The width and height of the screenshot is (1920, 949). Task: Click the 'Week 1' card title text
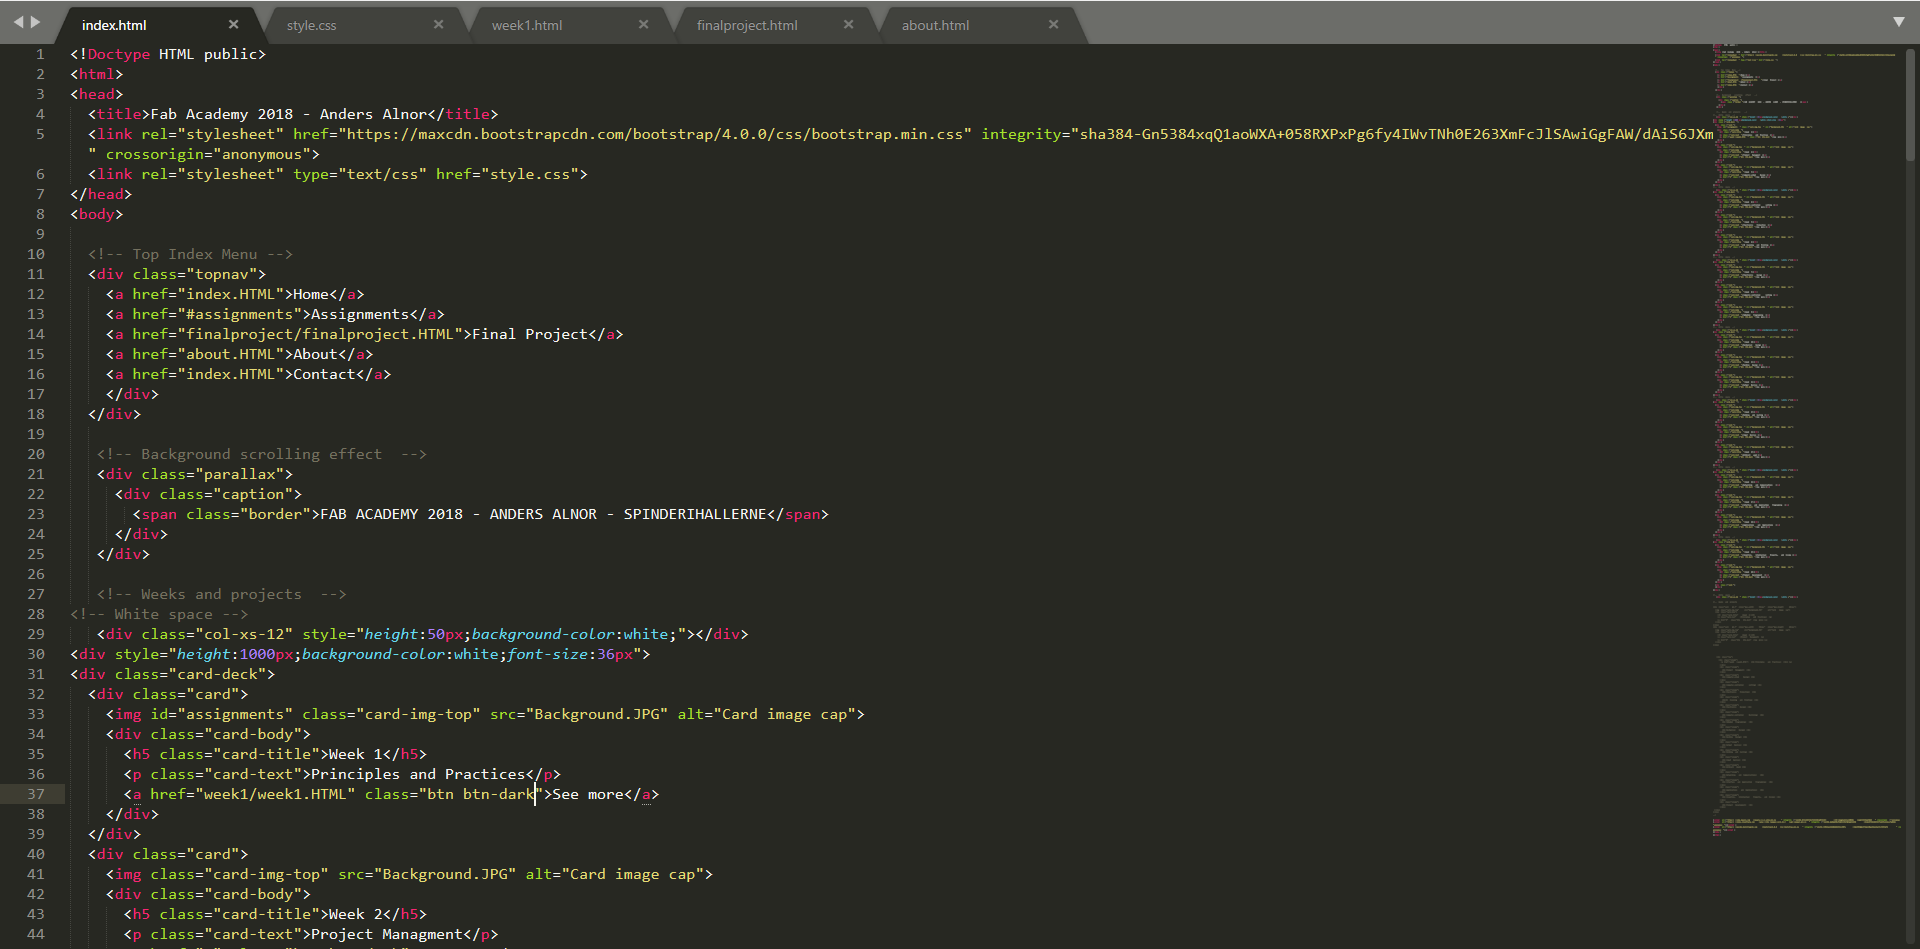pos(356,754)
